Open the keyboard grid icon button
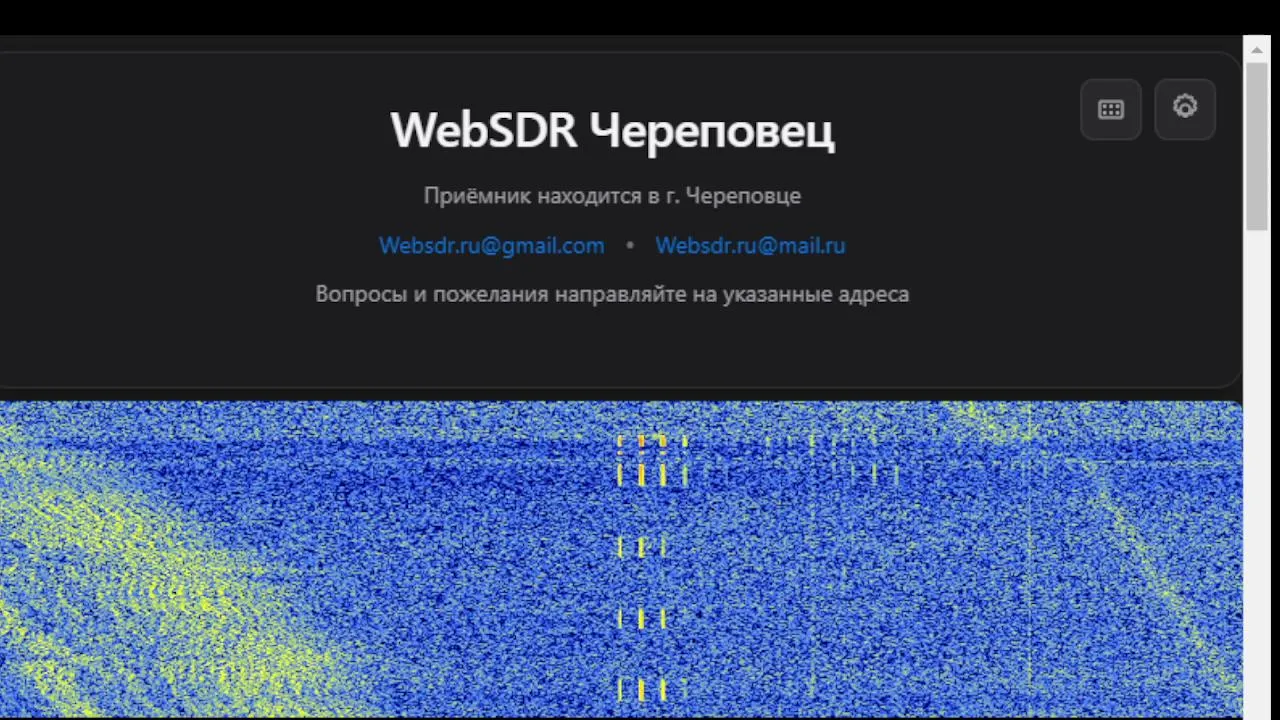Viewport: 1280px width, 720px height. (1111, 110)
